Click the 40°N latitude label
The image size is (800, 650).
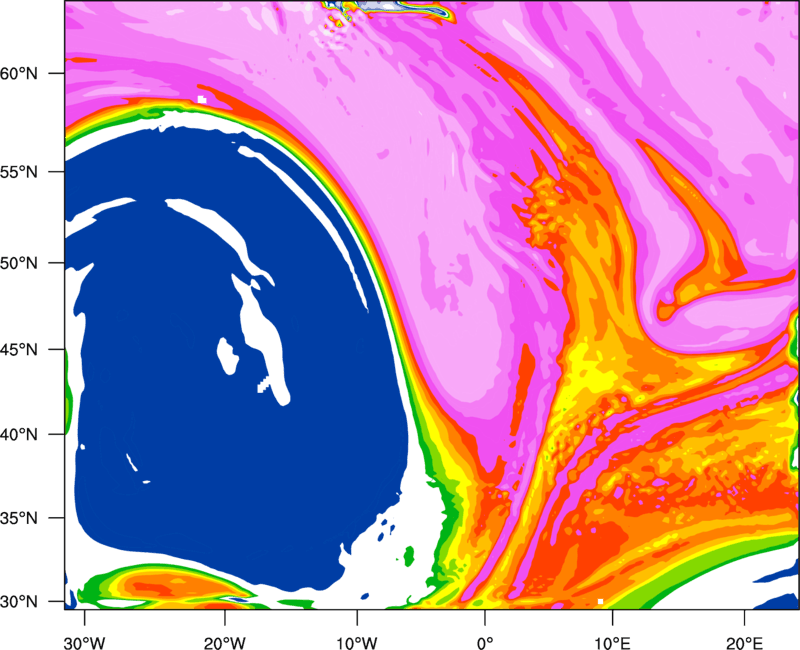point(19,435)
